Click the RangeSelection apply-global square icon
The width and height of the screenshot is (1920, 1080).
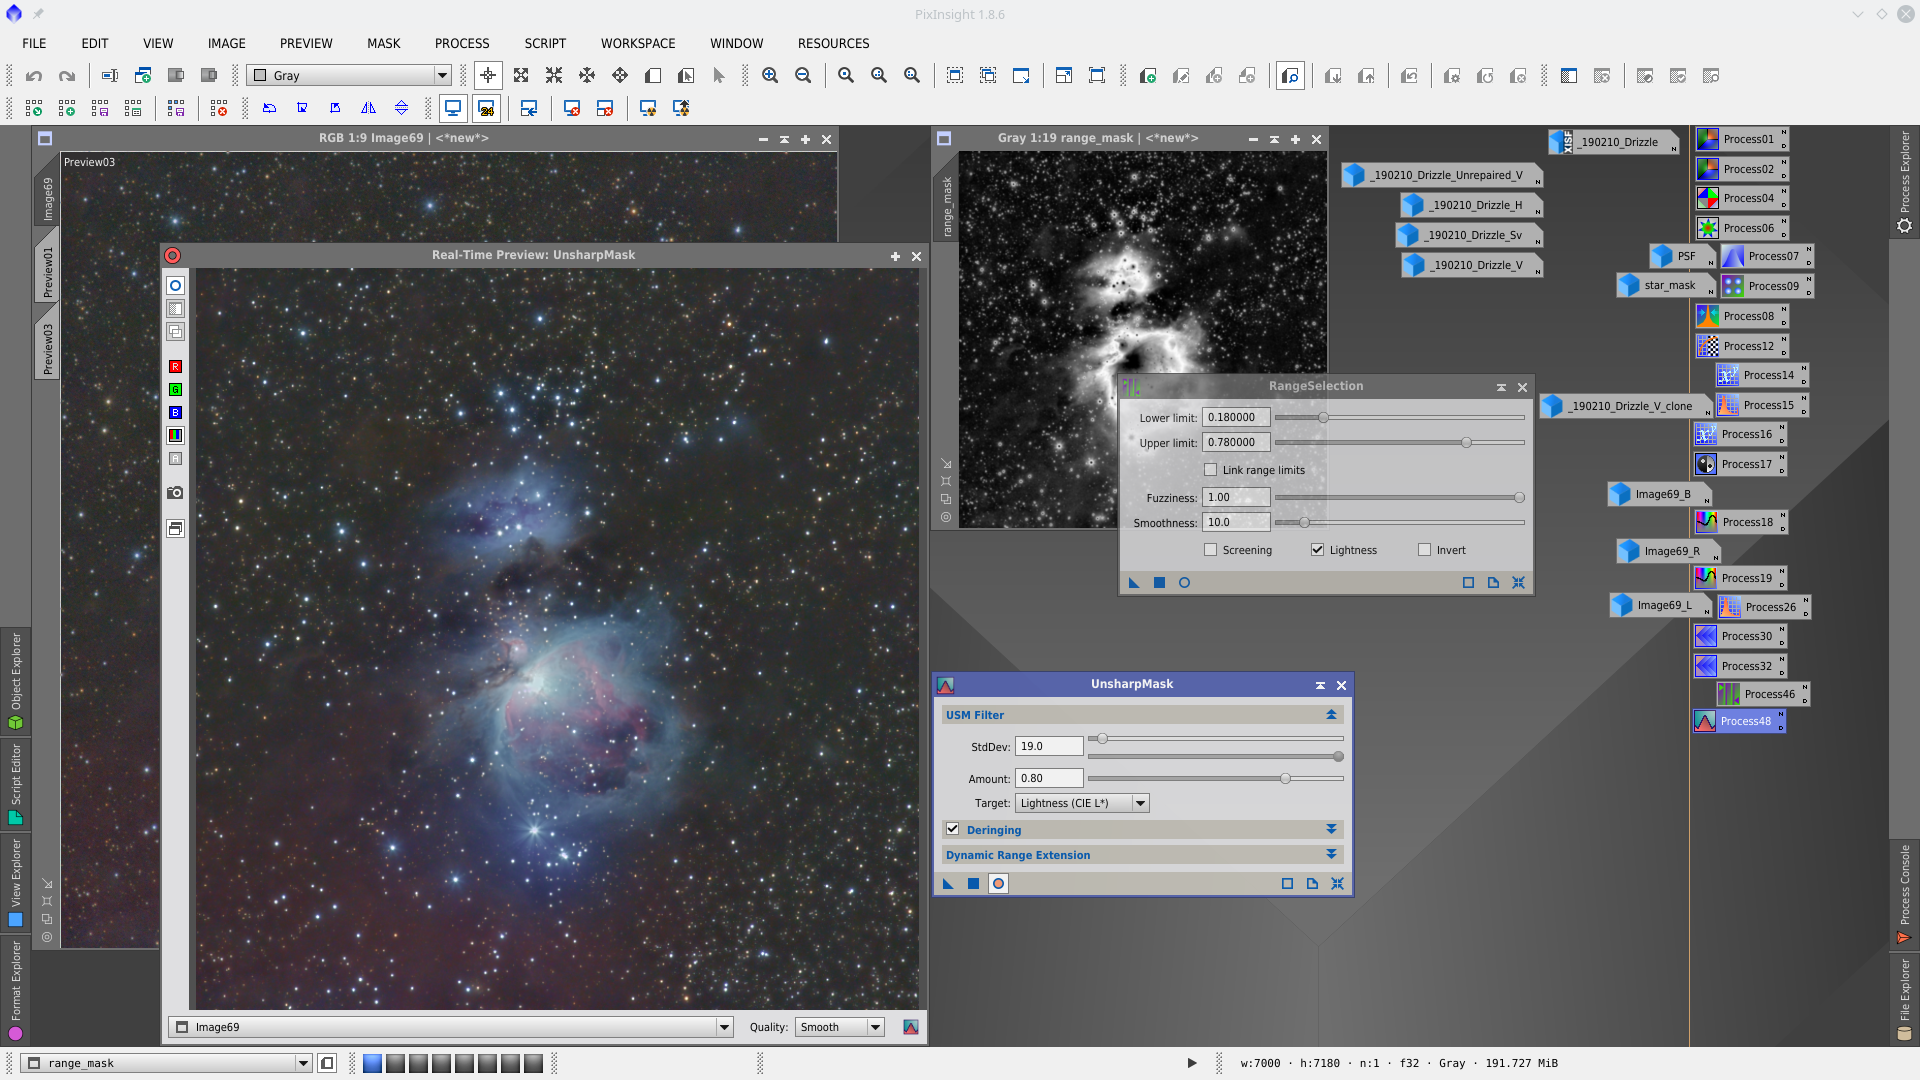click(x=1159, y=583)
